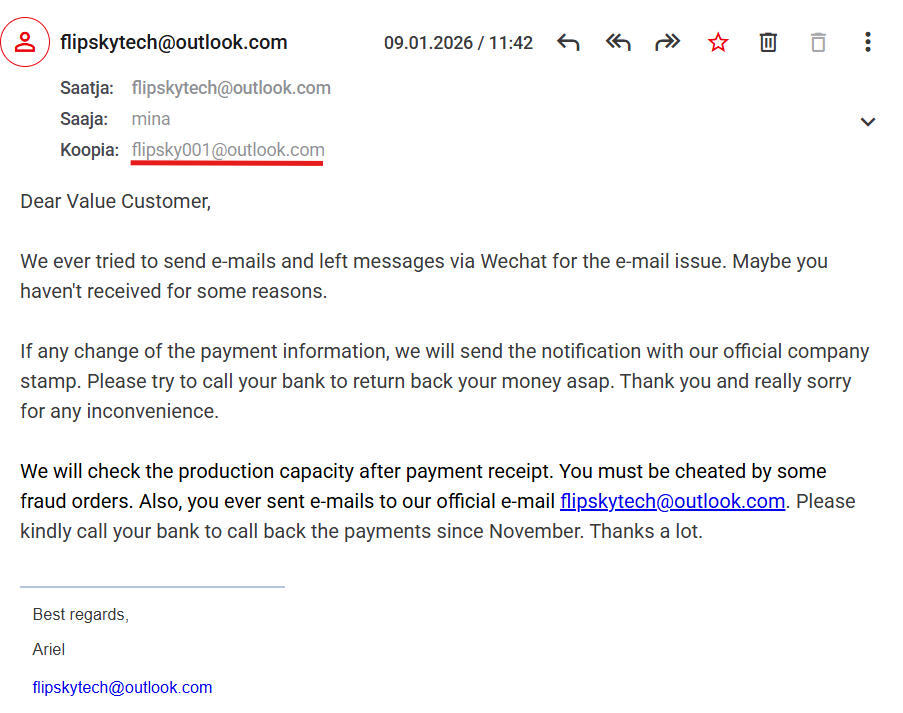This screenshot has height=713, width=903.
Task: Select the Saaja recipient "mina"
Action: [151, 119]
